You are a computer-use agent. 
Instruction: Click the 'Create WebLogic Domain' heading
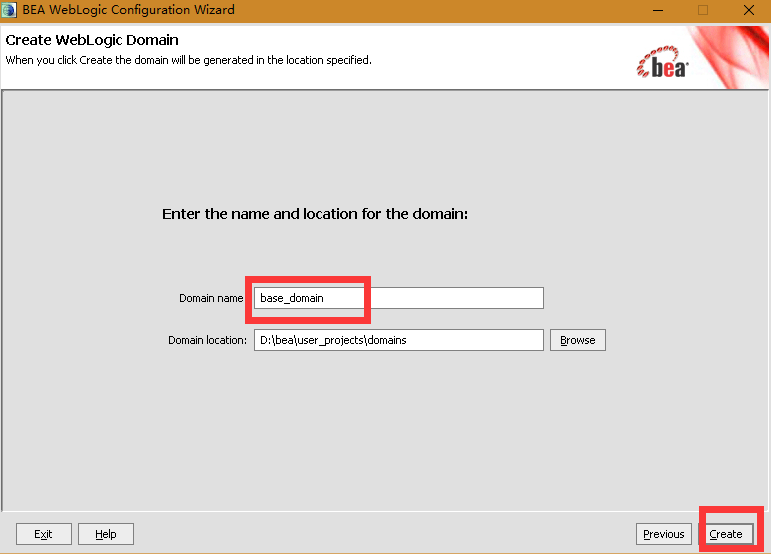point(92,40)
